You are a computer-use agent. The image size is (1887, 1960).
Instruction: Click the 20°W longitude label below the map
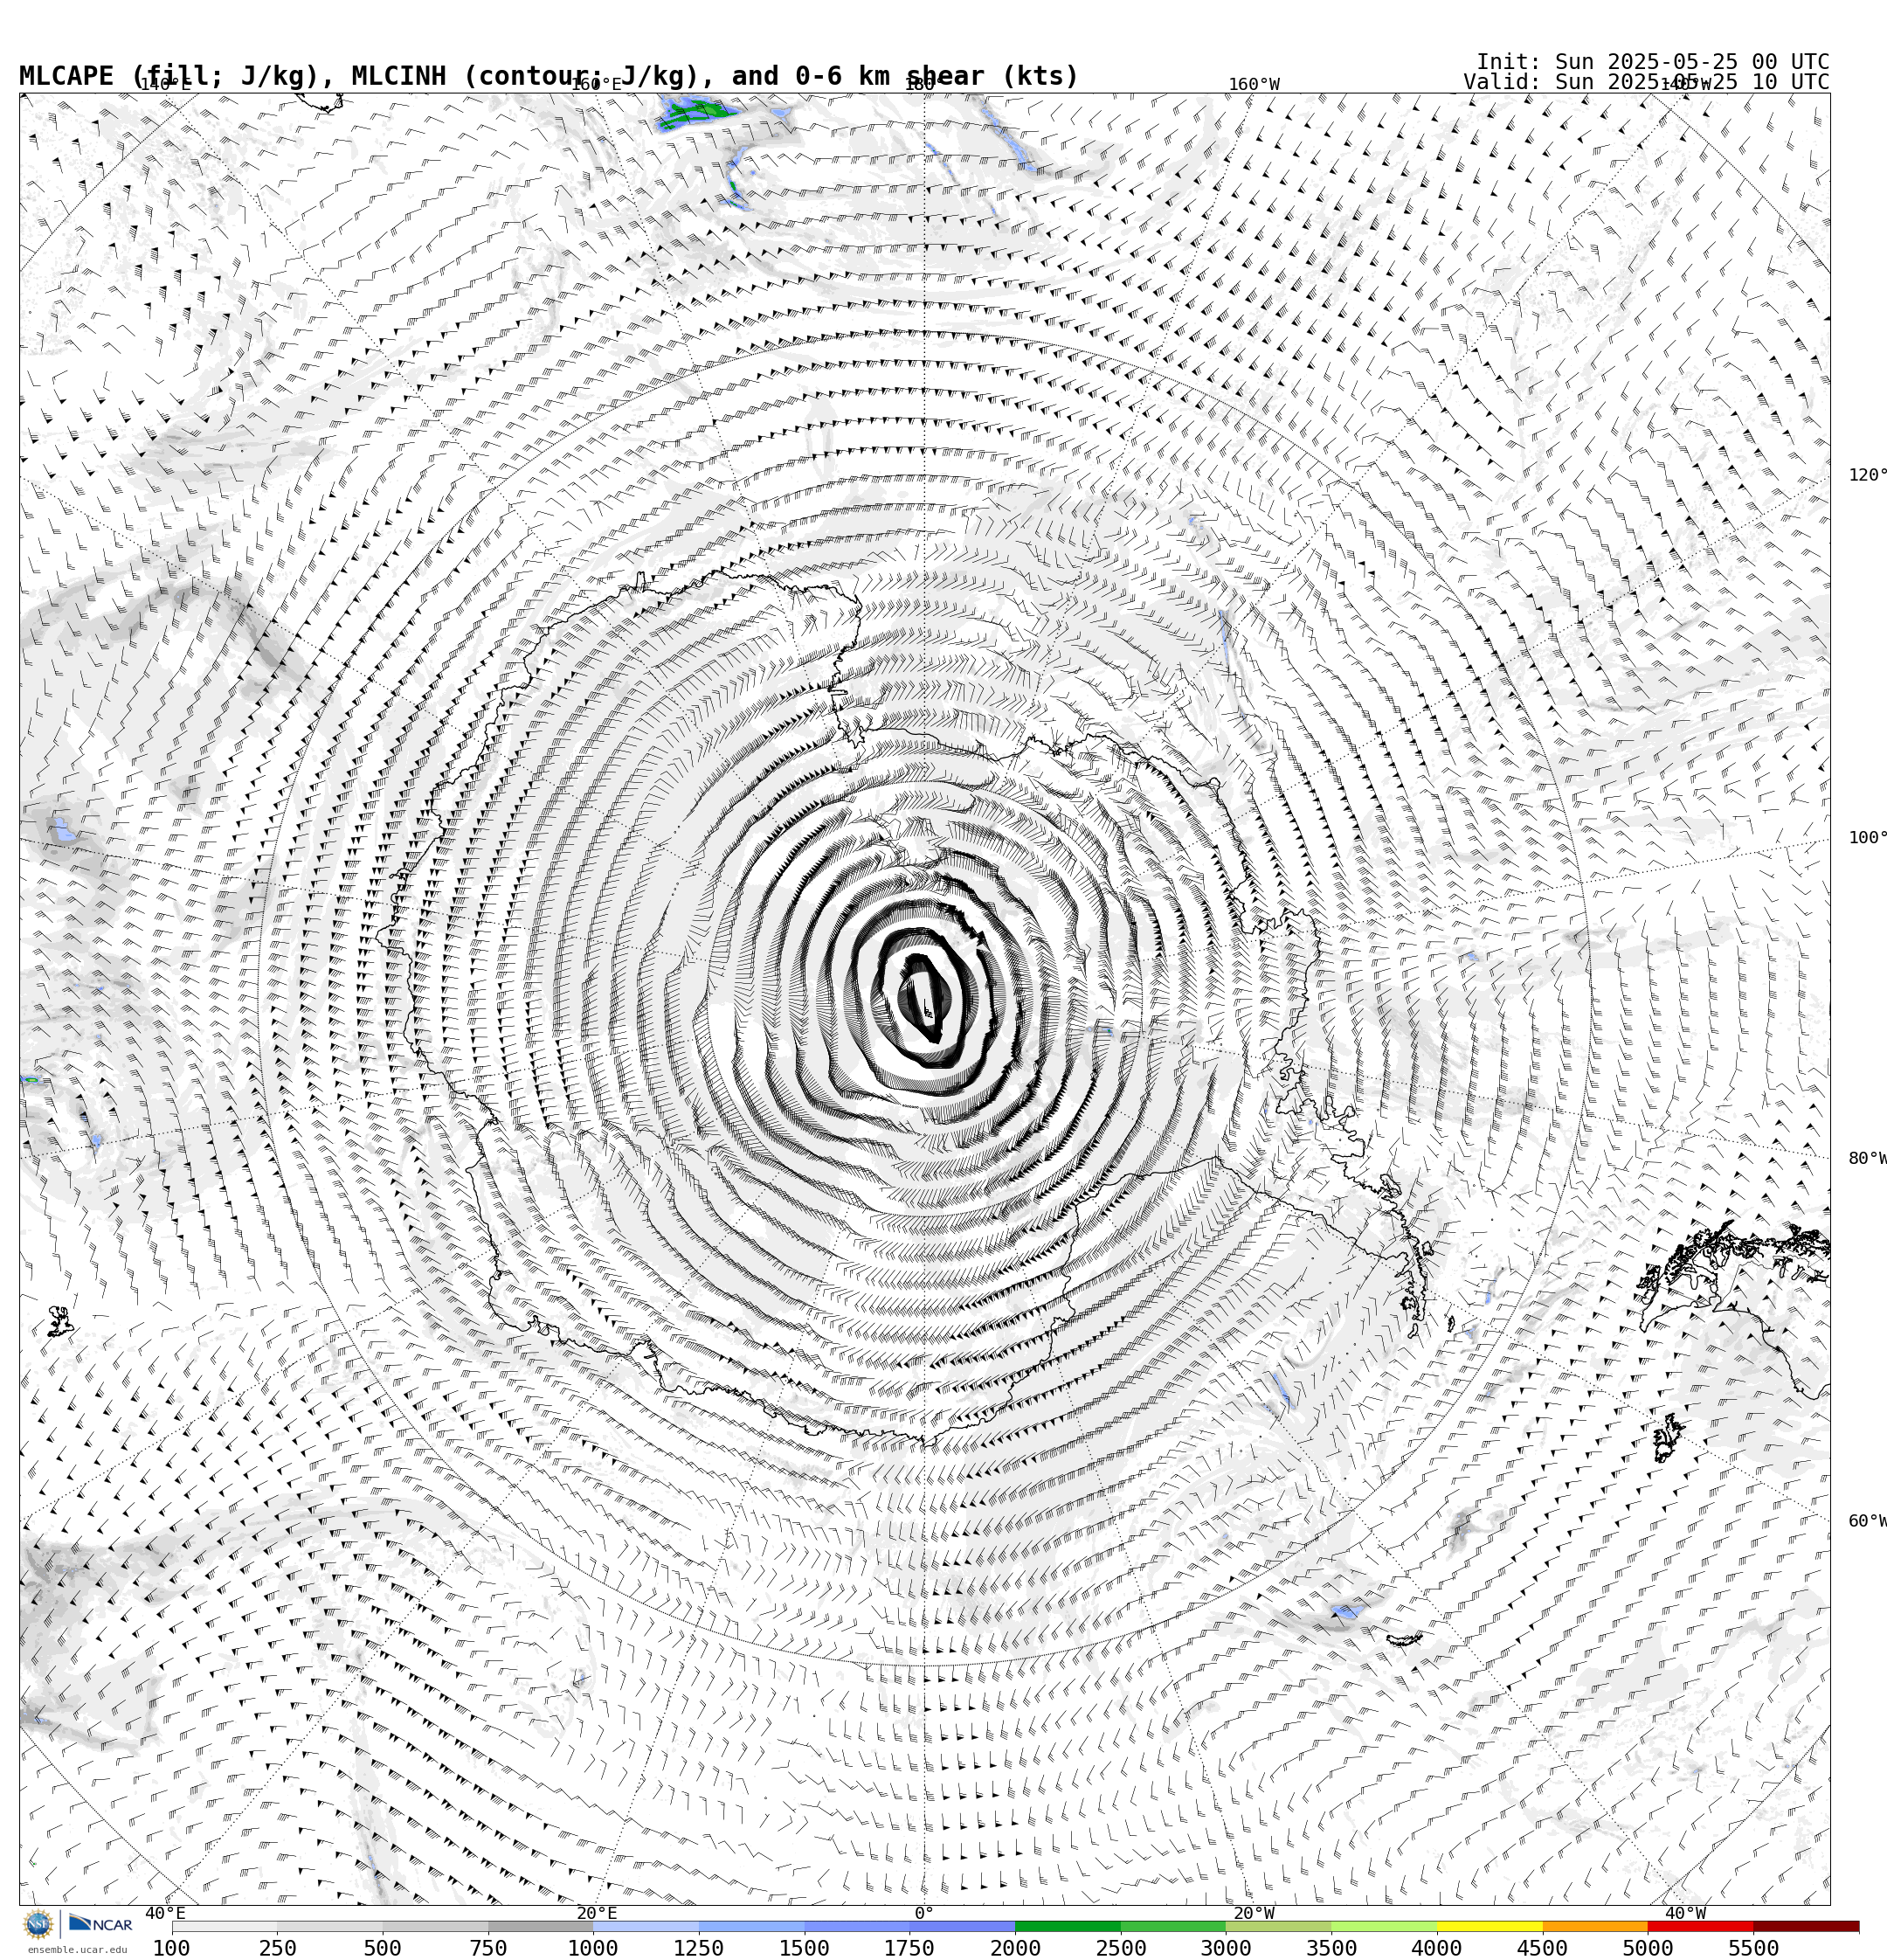[1254, 1913]
